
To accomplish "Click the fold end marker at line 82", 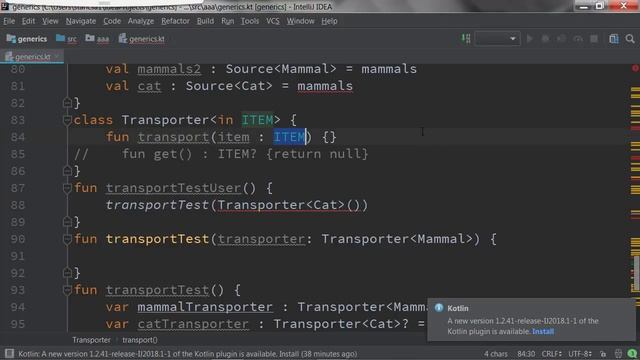I will click(67, 103).
